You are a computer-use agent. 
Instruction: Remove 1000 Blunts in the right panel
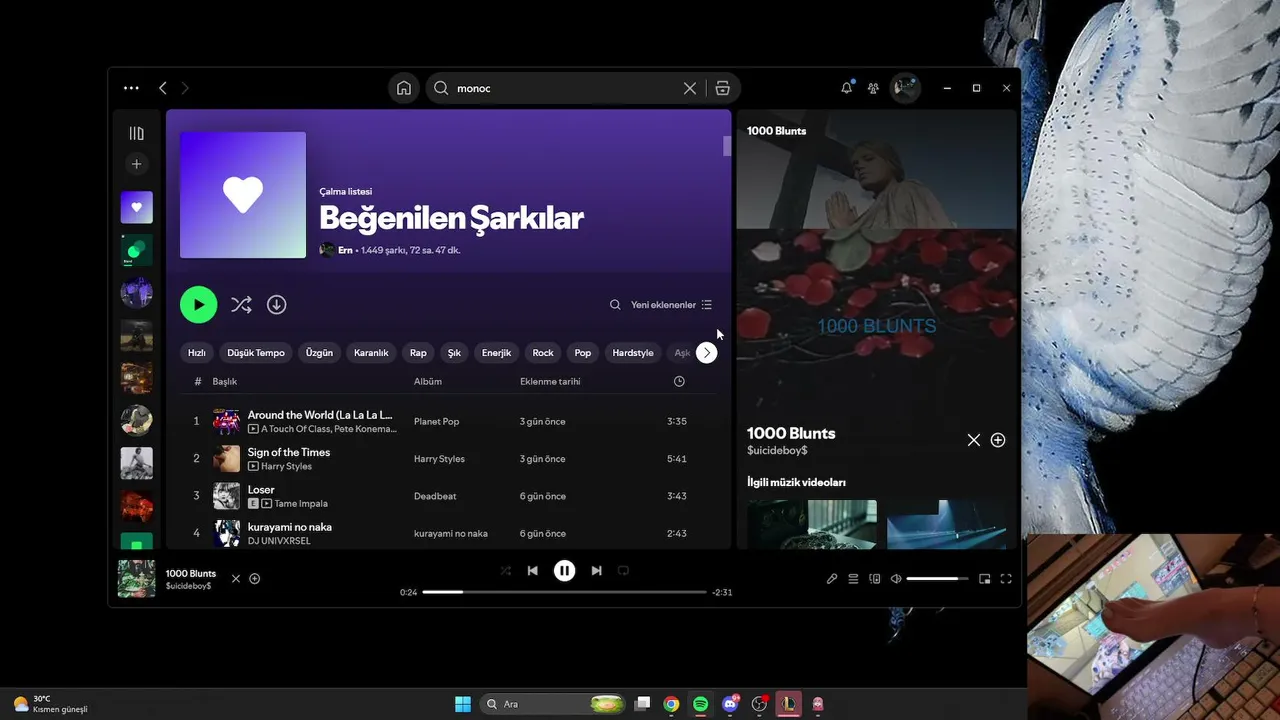(974, 440)
